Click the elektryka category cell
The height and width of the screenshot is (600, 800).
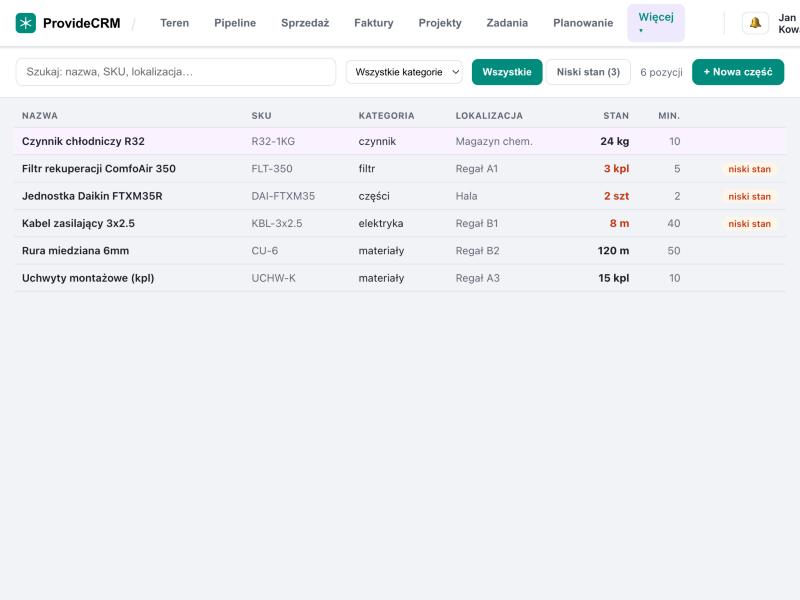pyautogui.click(x=381, y=223)
